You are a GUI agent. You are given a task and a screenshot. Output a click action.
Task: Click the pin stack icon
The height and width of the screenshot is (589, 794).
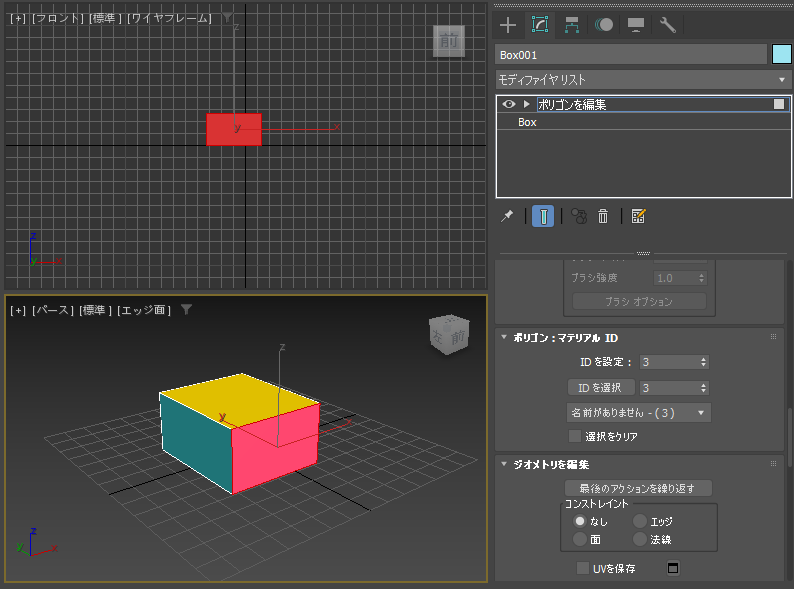[507, 216]
